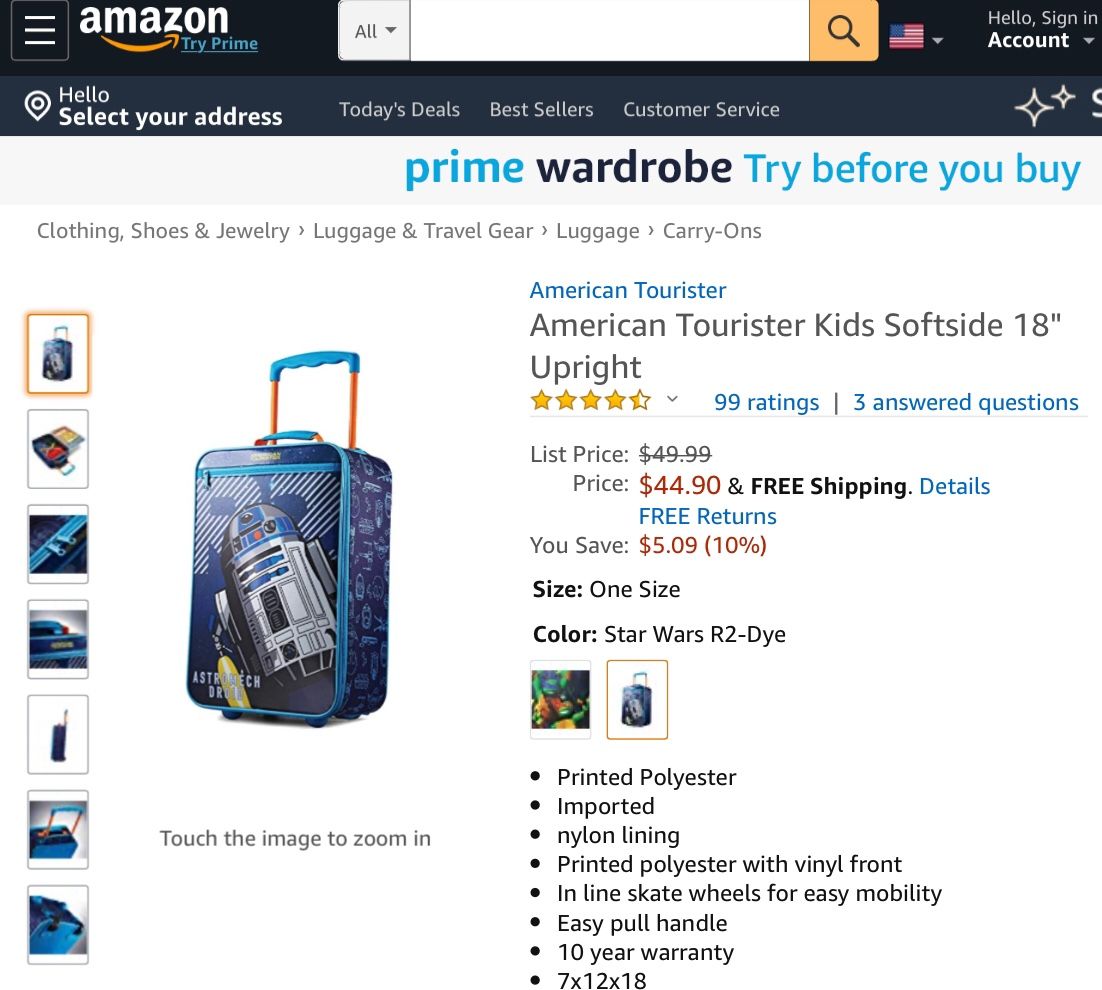The image size is (1102, 990).
Task: Click the US flag country selector
Action: click(906, 38)
